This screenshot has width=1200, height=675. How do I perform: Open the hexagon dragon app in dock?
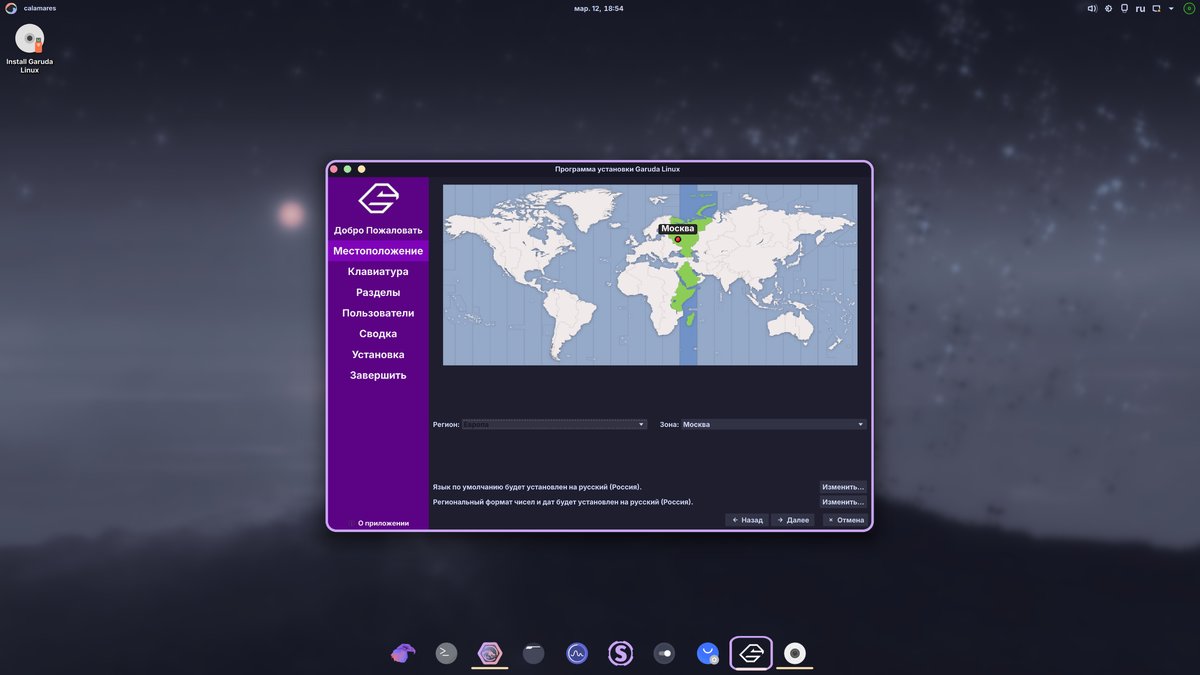point(490,653)
